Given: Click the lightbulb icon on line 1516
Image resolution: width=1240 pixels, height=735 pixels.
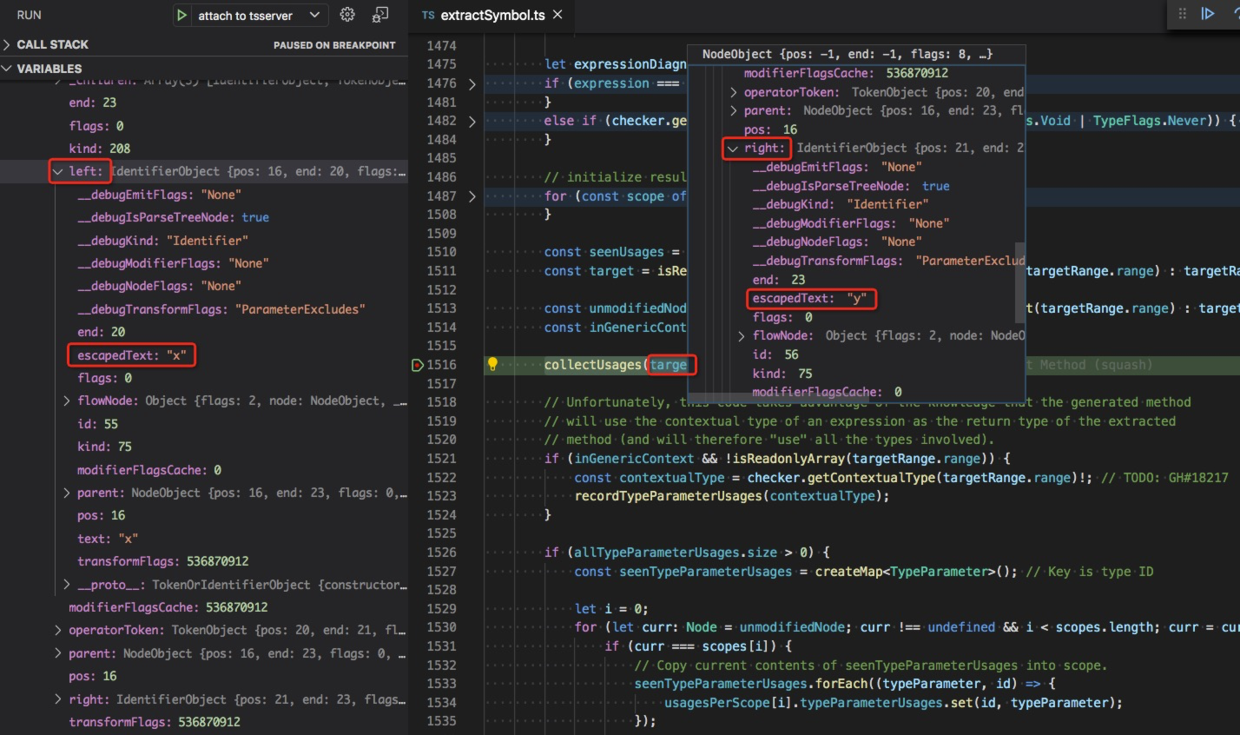Looking at the screenshot, I should pyautogui.click(x=492, y=364).
